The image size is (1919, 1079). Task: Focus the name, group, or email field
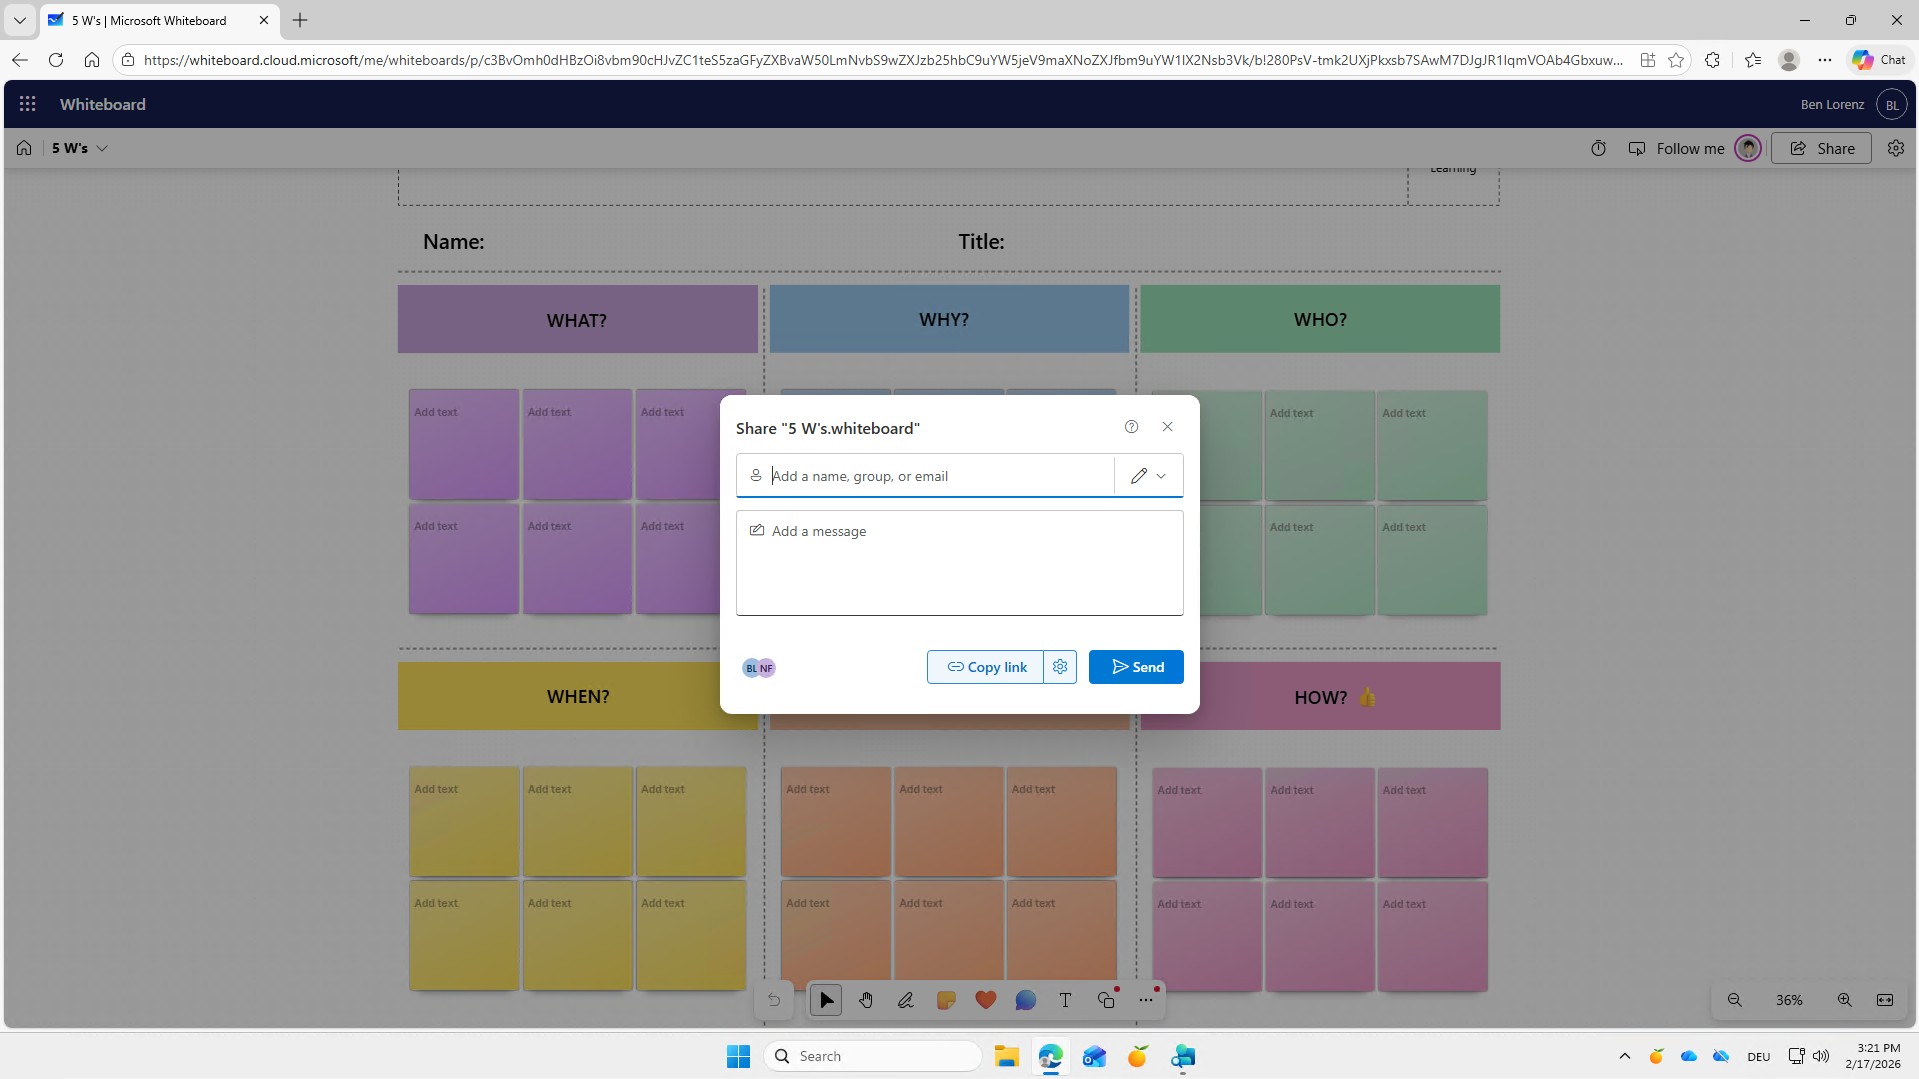pos(938,476)
